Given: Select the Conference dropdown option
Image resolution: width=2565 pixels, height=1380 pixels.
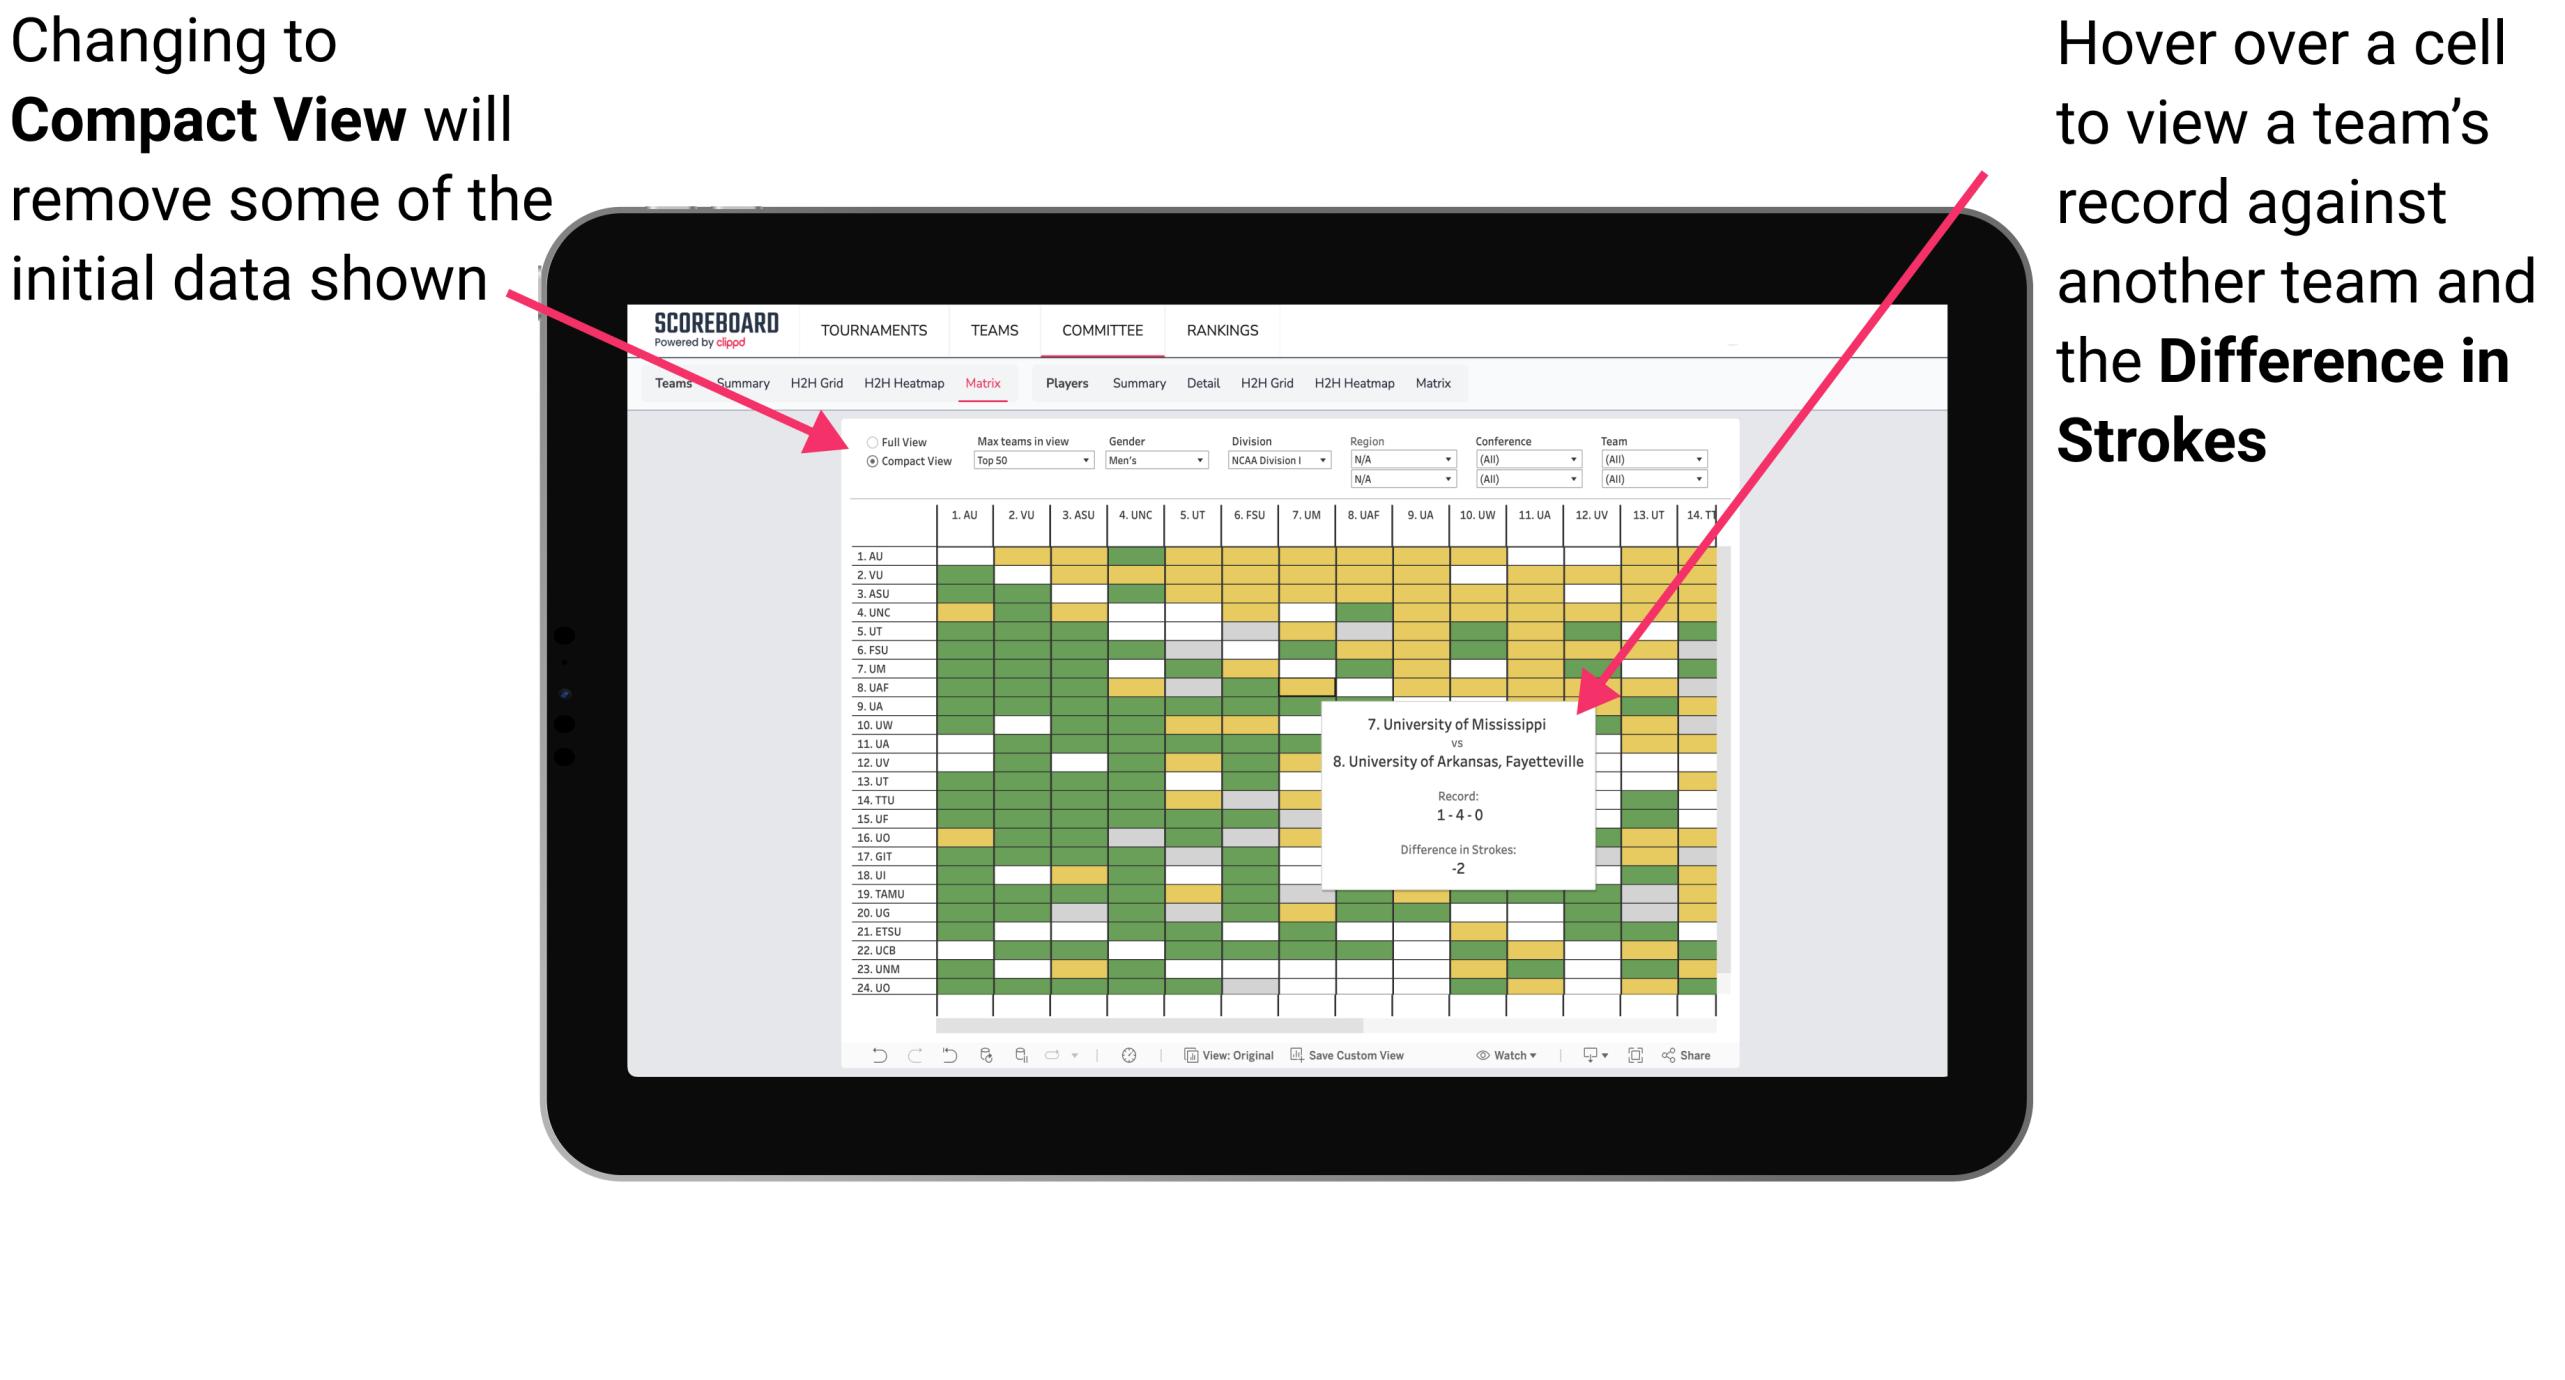Looking at the screenshot, I should (x=1527, y=459).
